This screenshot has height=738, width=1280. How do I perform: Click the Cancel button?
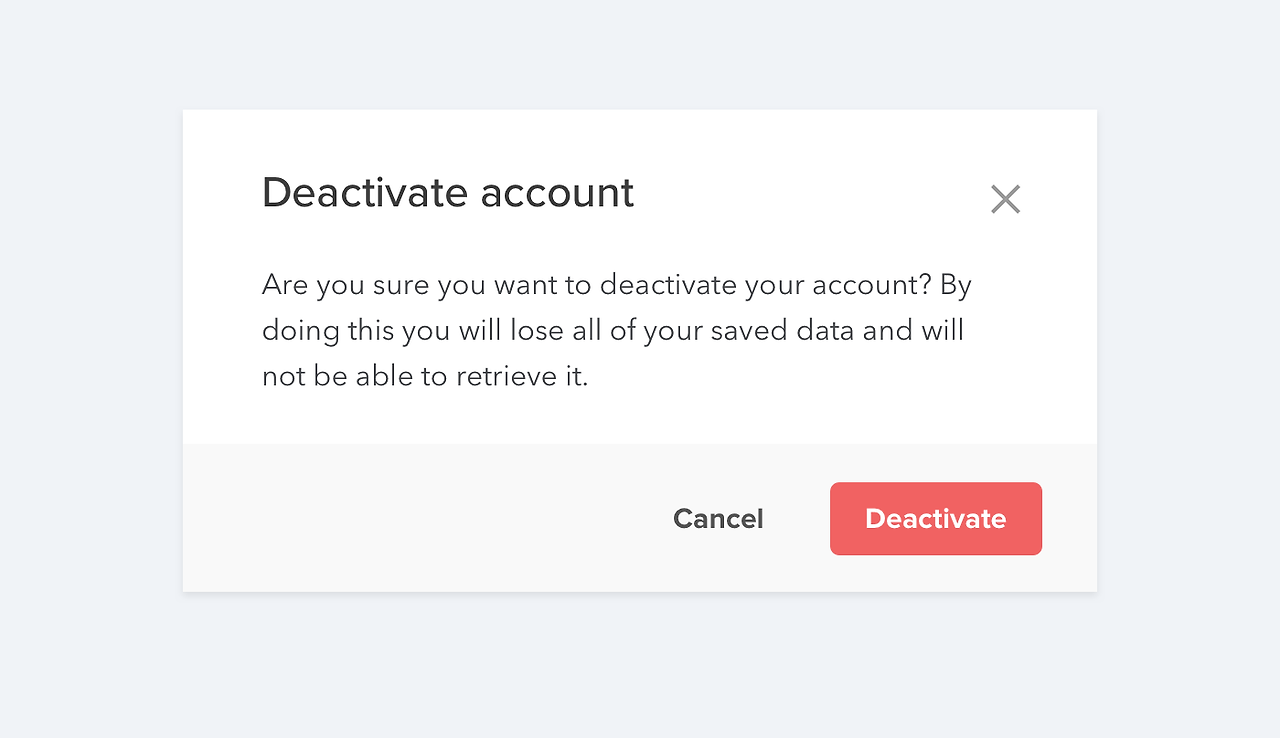718,519
